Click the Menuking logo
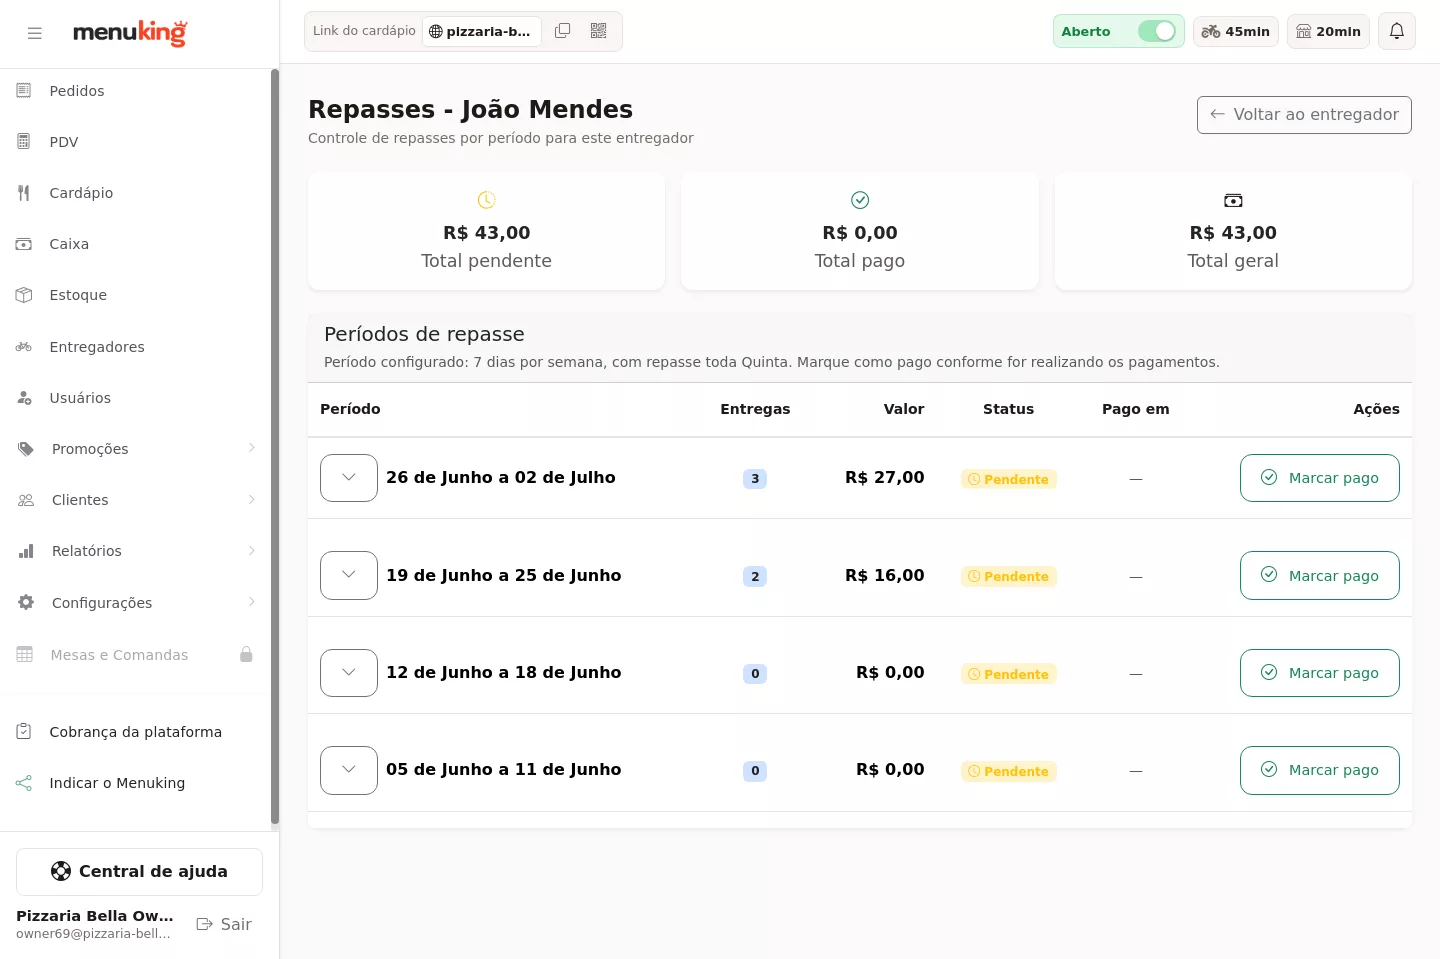 click(x=130, y=33)
